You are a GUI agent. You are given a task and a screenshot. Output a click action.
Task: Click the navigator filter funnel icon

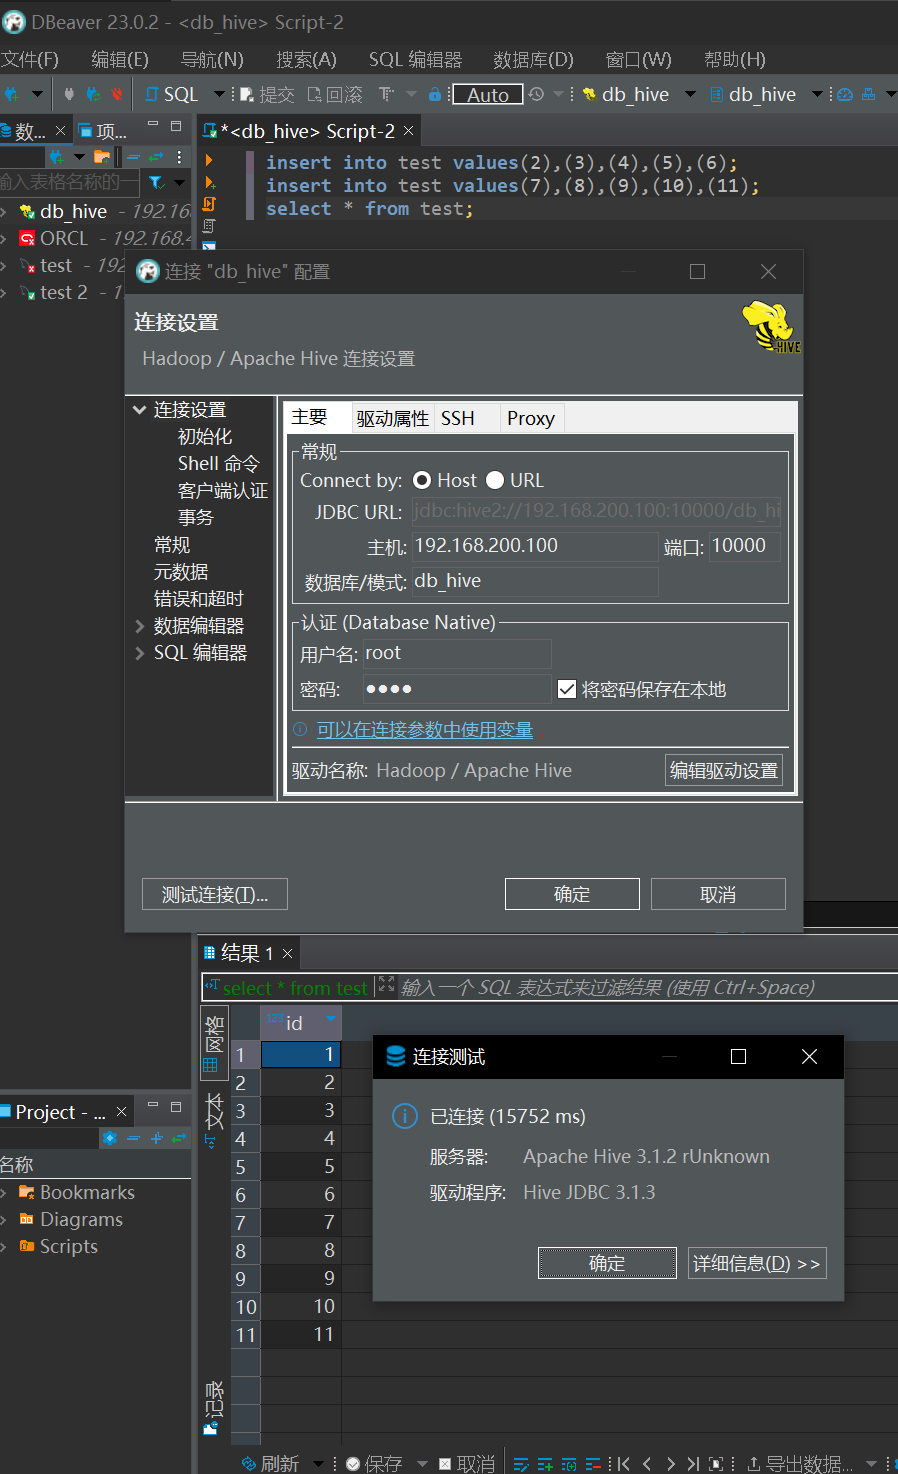156,182
